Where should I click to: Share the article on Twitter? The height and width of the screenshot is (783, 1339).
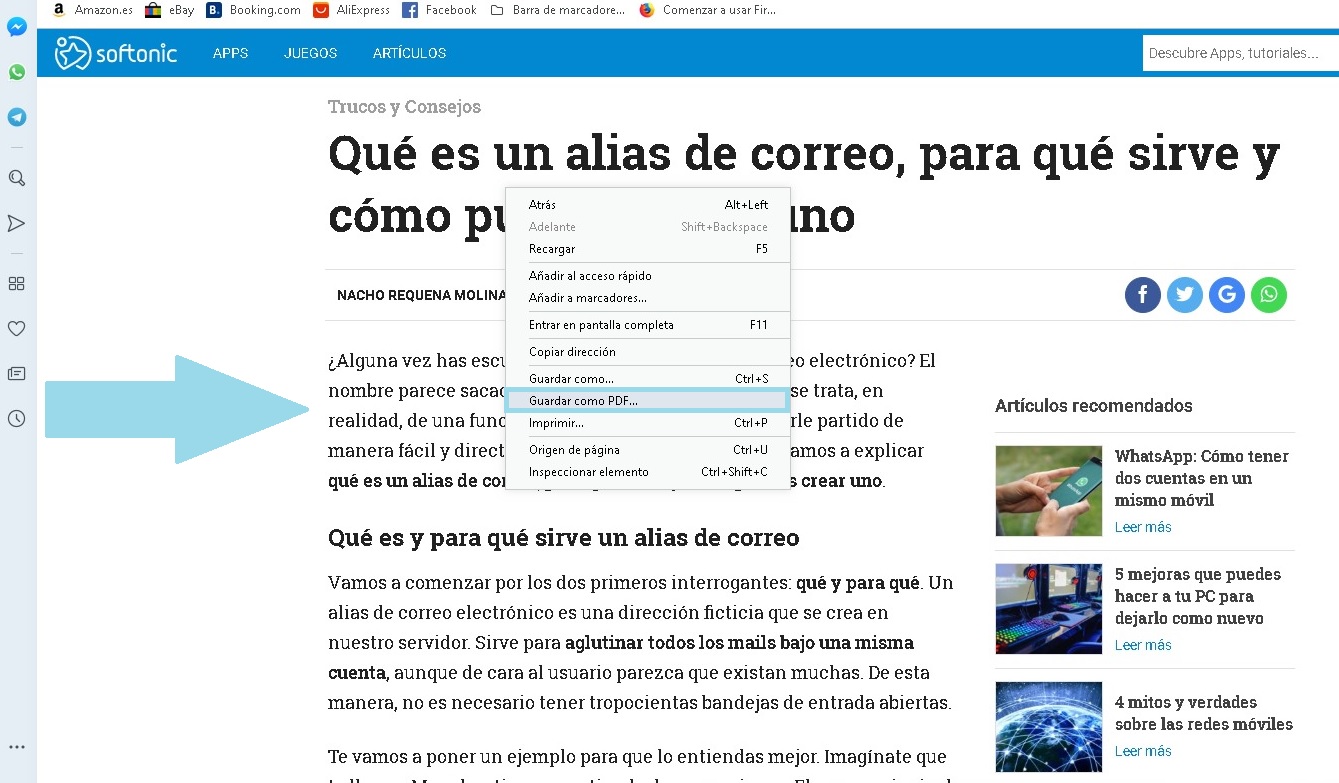point(1184,295)
